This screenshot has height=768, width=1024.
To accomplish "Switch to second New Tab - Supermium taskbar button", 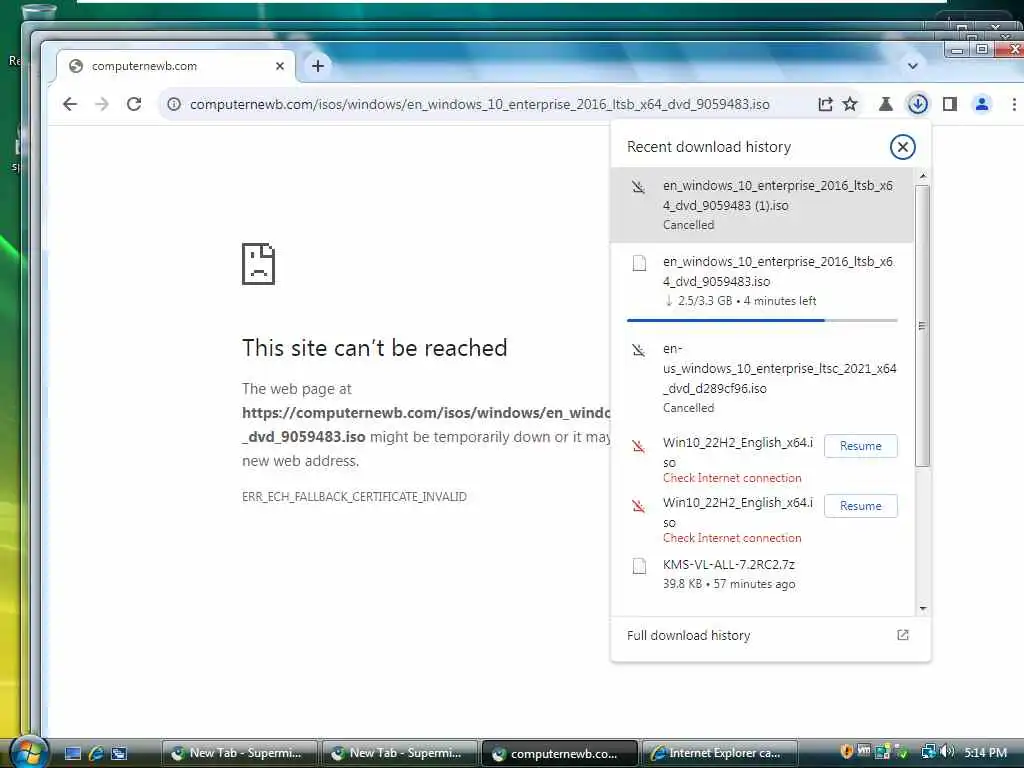I will click(x=399, y=753).
